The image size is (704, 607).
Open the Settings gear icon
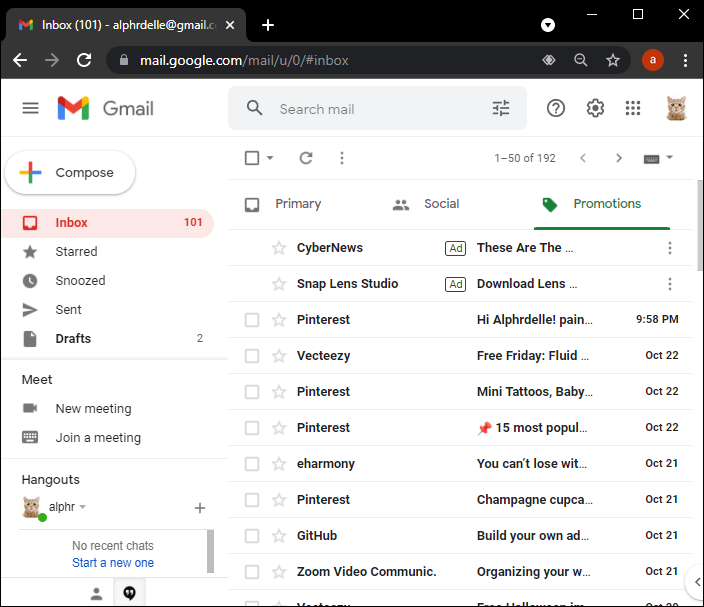(x=595, y=108)
